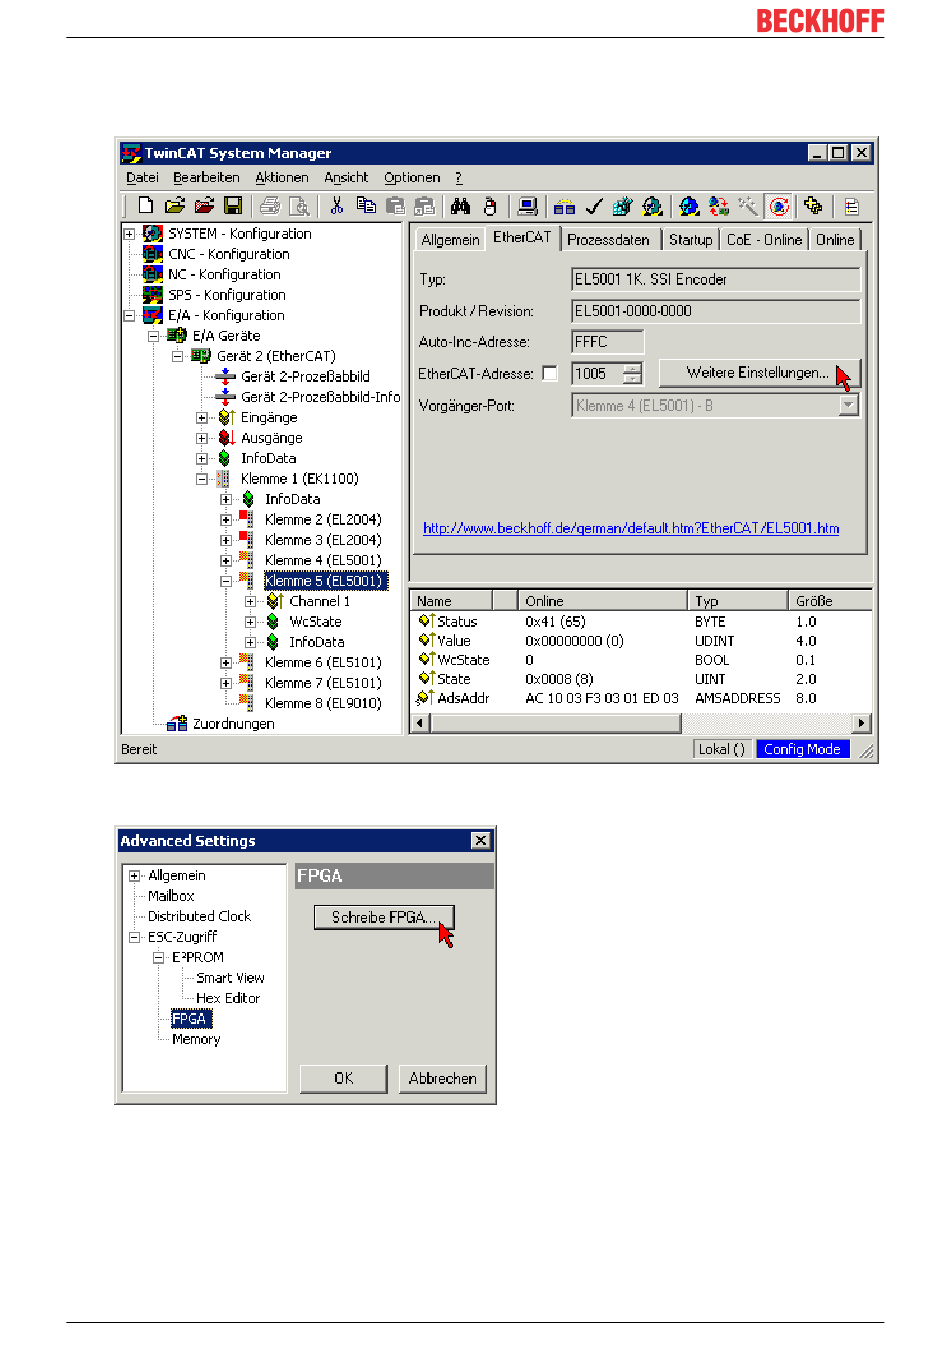Click the computer target-system icon
Image resolution: width=950 pixels, height=1369 pixels.
coord(527,206)
